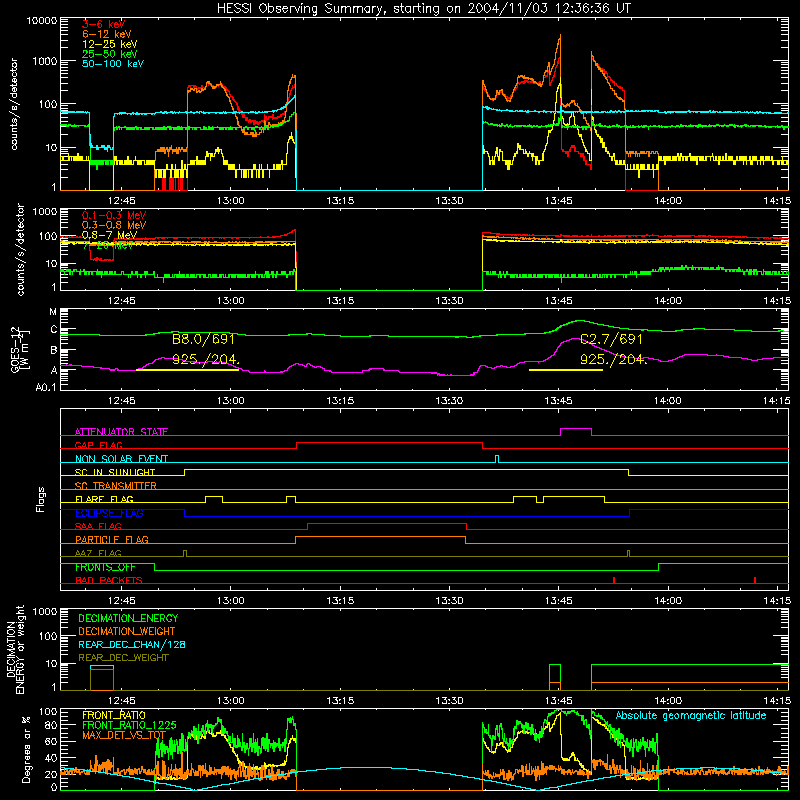Click the GOES panel M class tick label
The width and height of the screenshot is (800, 800).
[53, 312]
